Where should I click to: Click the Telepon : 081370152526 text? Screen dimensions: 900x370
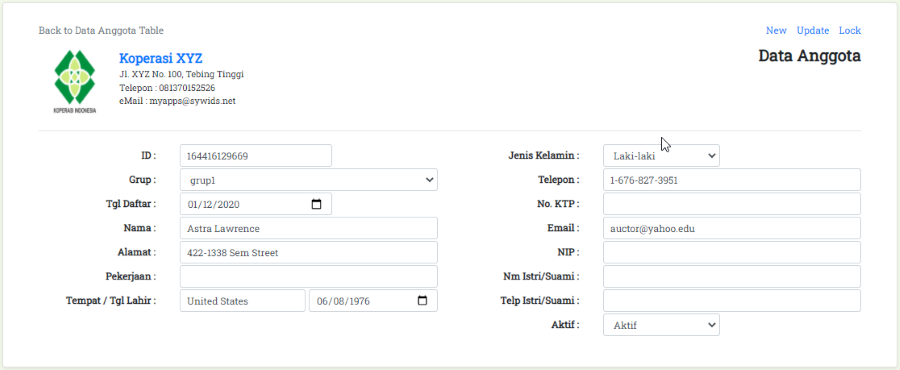(167, 88)
